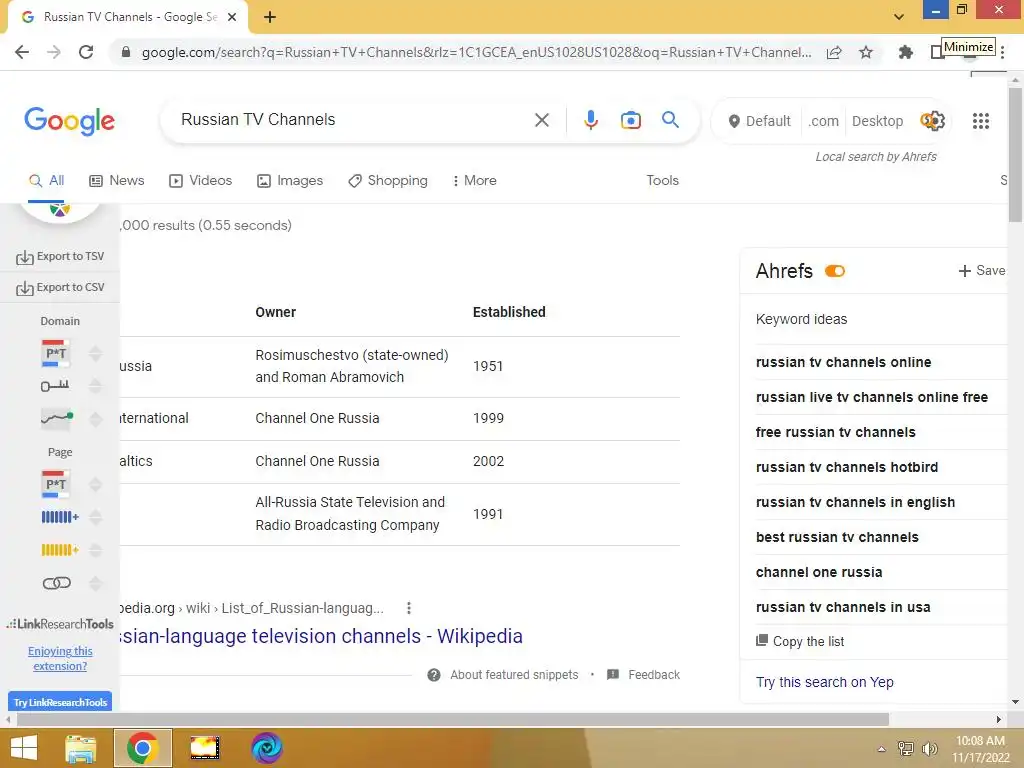1024x768 pixels.
Task: Reload the current page
Action: pyautogui.click(x=86, y=52)
